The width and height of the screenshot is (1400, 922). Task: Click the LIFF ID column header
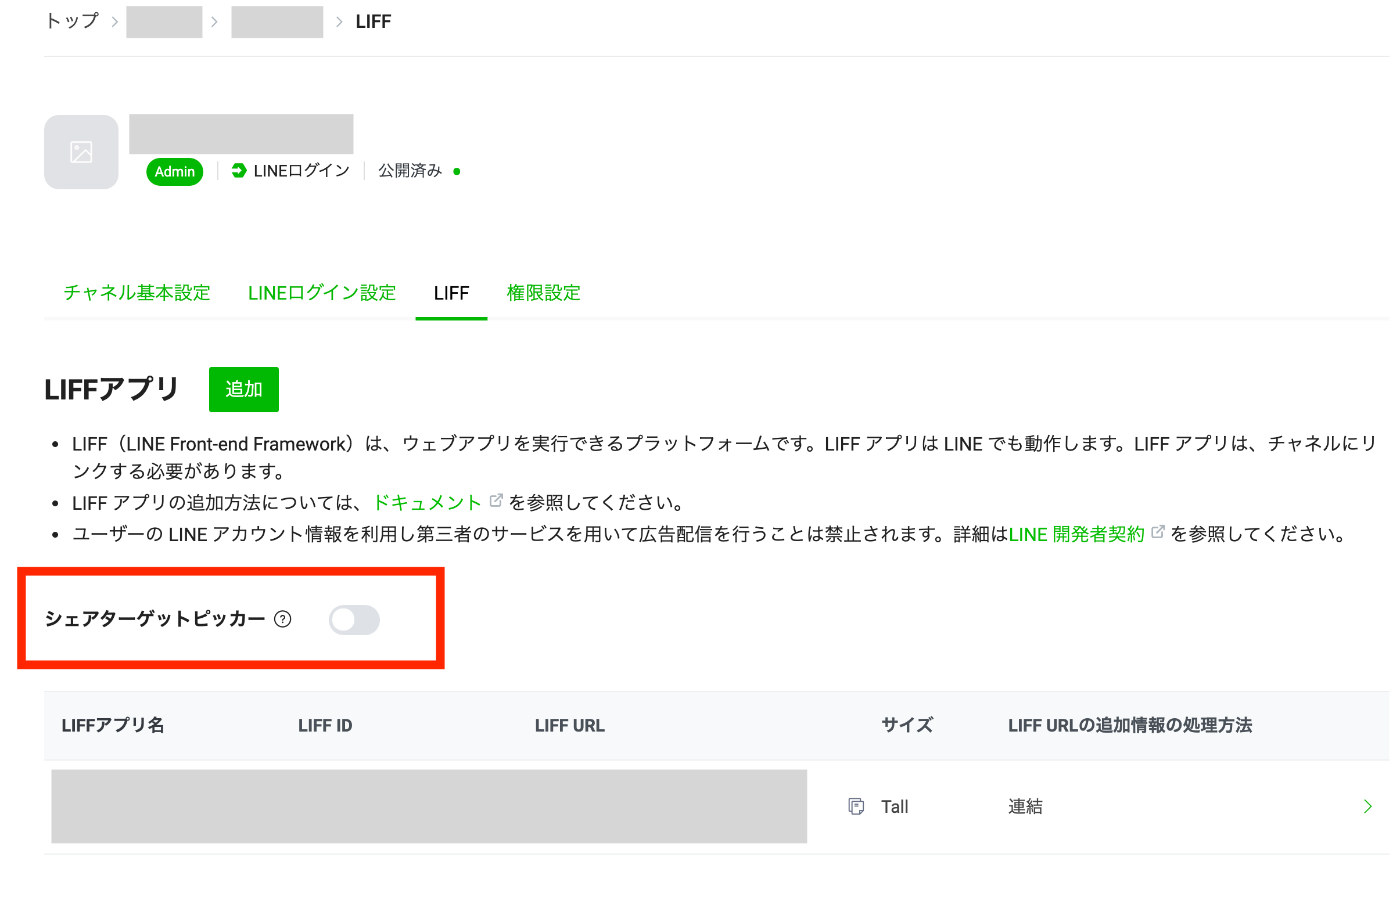[x=325, y=726]
